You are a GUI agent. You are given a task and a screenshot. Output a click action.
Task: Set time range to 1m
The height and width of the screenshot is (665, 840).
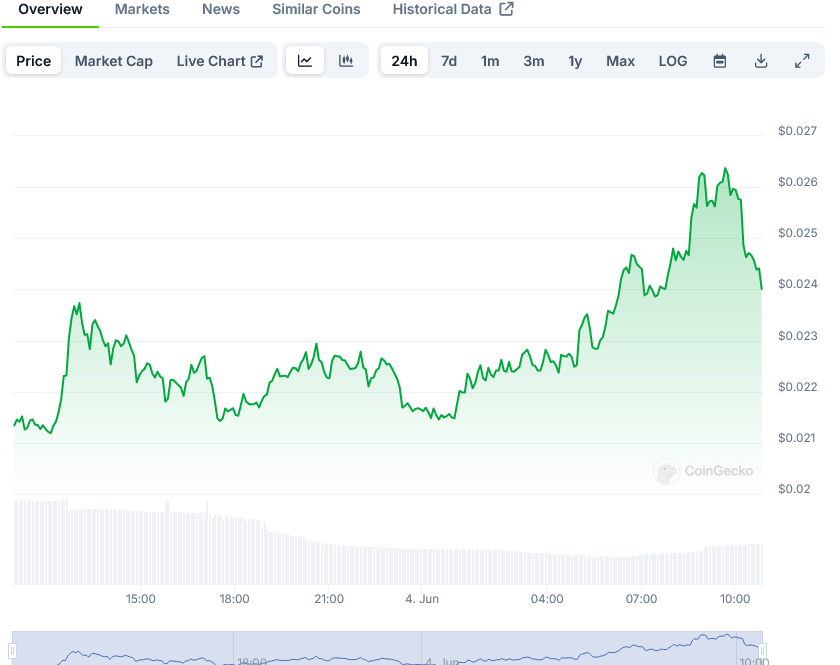(x=490, y=61)
